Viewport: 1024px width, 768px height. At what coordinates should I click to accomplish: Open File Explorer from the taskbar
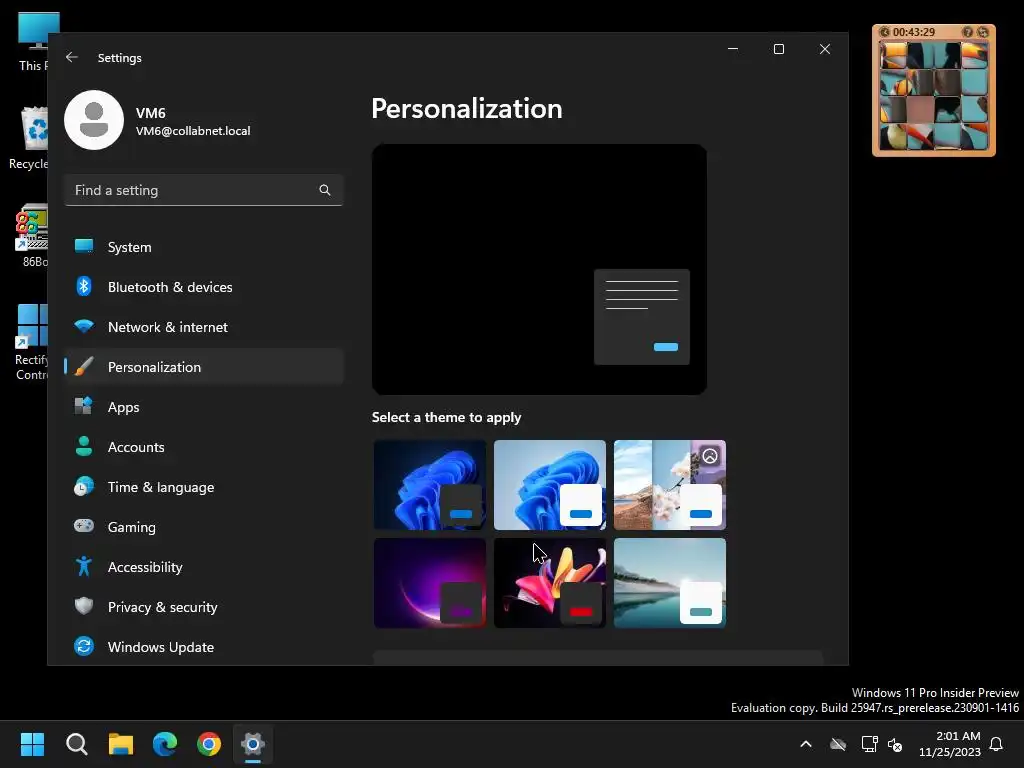point(121,744)
